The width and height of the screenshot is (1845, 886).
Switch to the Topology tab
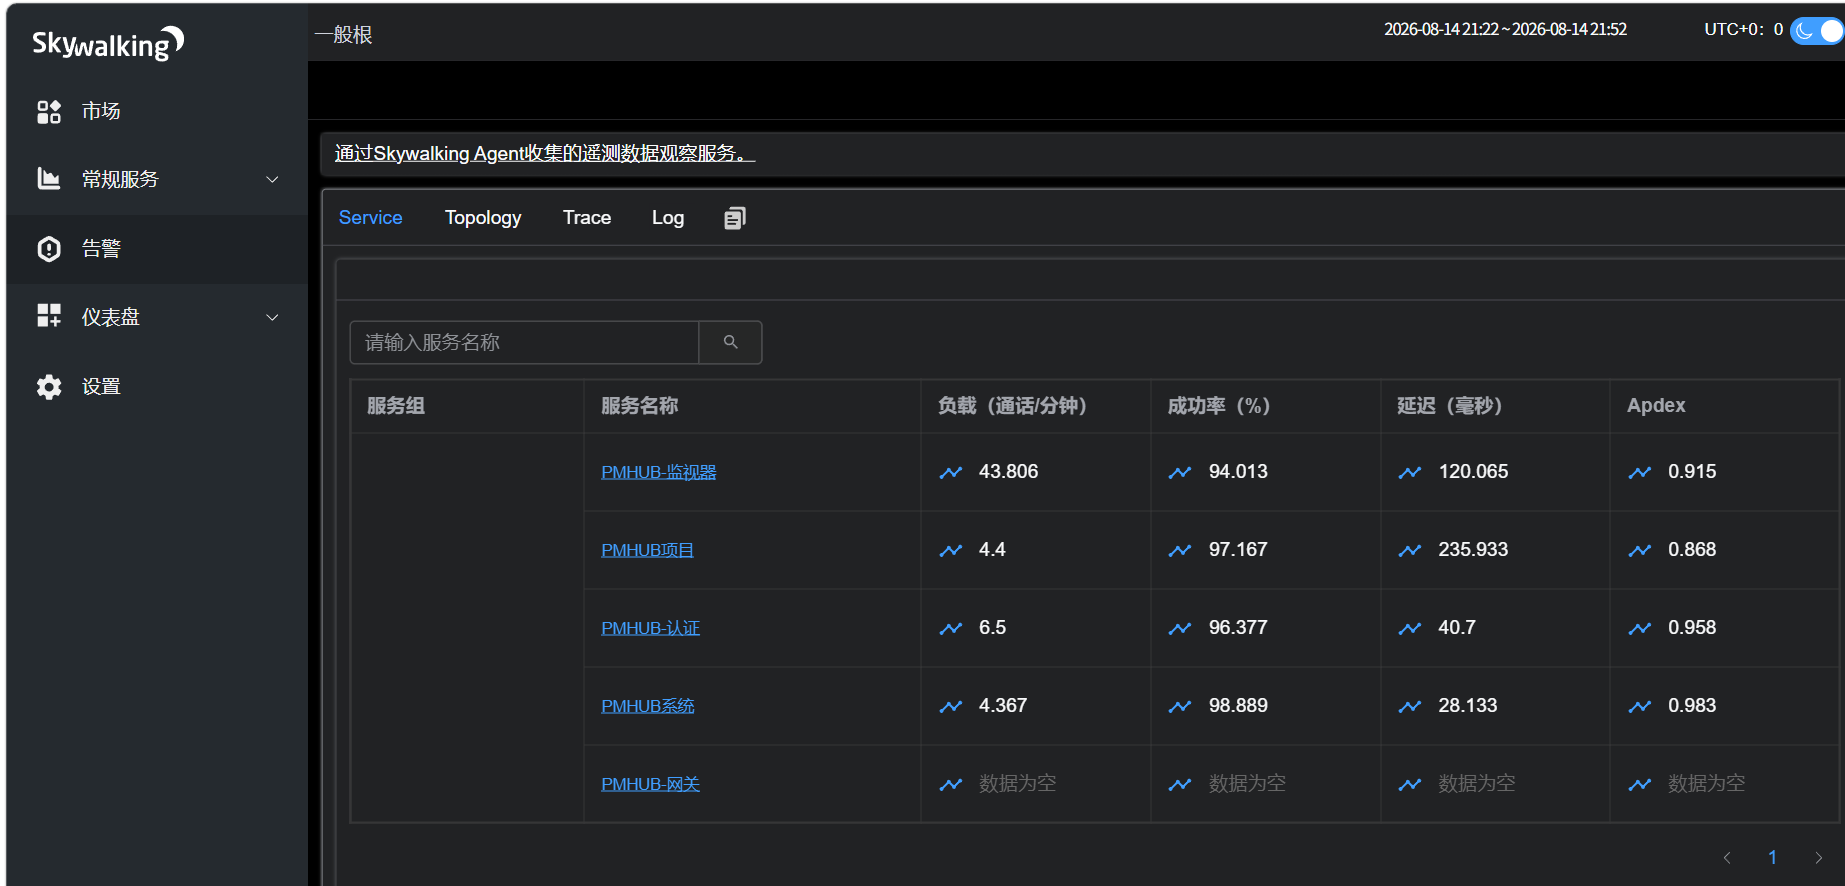[483, 217]
